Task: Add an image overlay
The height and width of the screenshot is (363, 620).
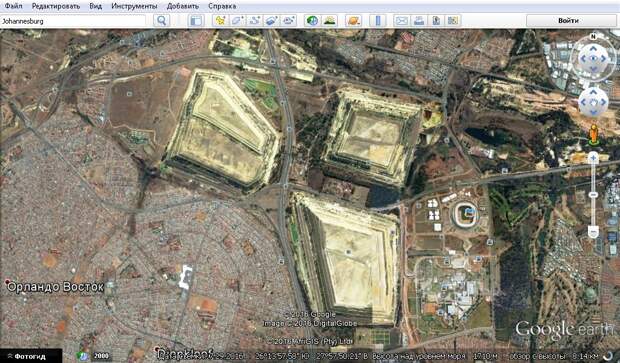Action: [x=271, y=21]
